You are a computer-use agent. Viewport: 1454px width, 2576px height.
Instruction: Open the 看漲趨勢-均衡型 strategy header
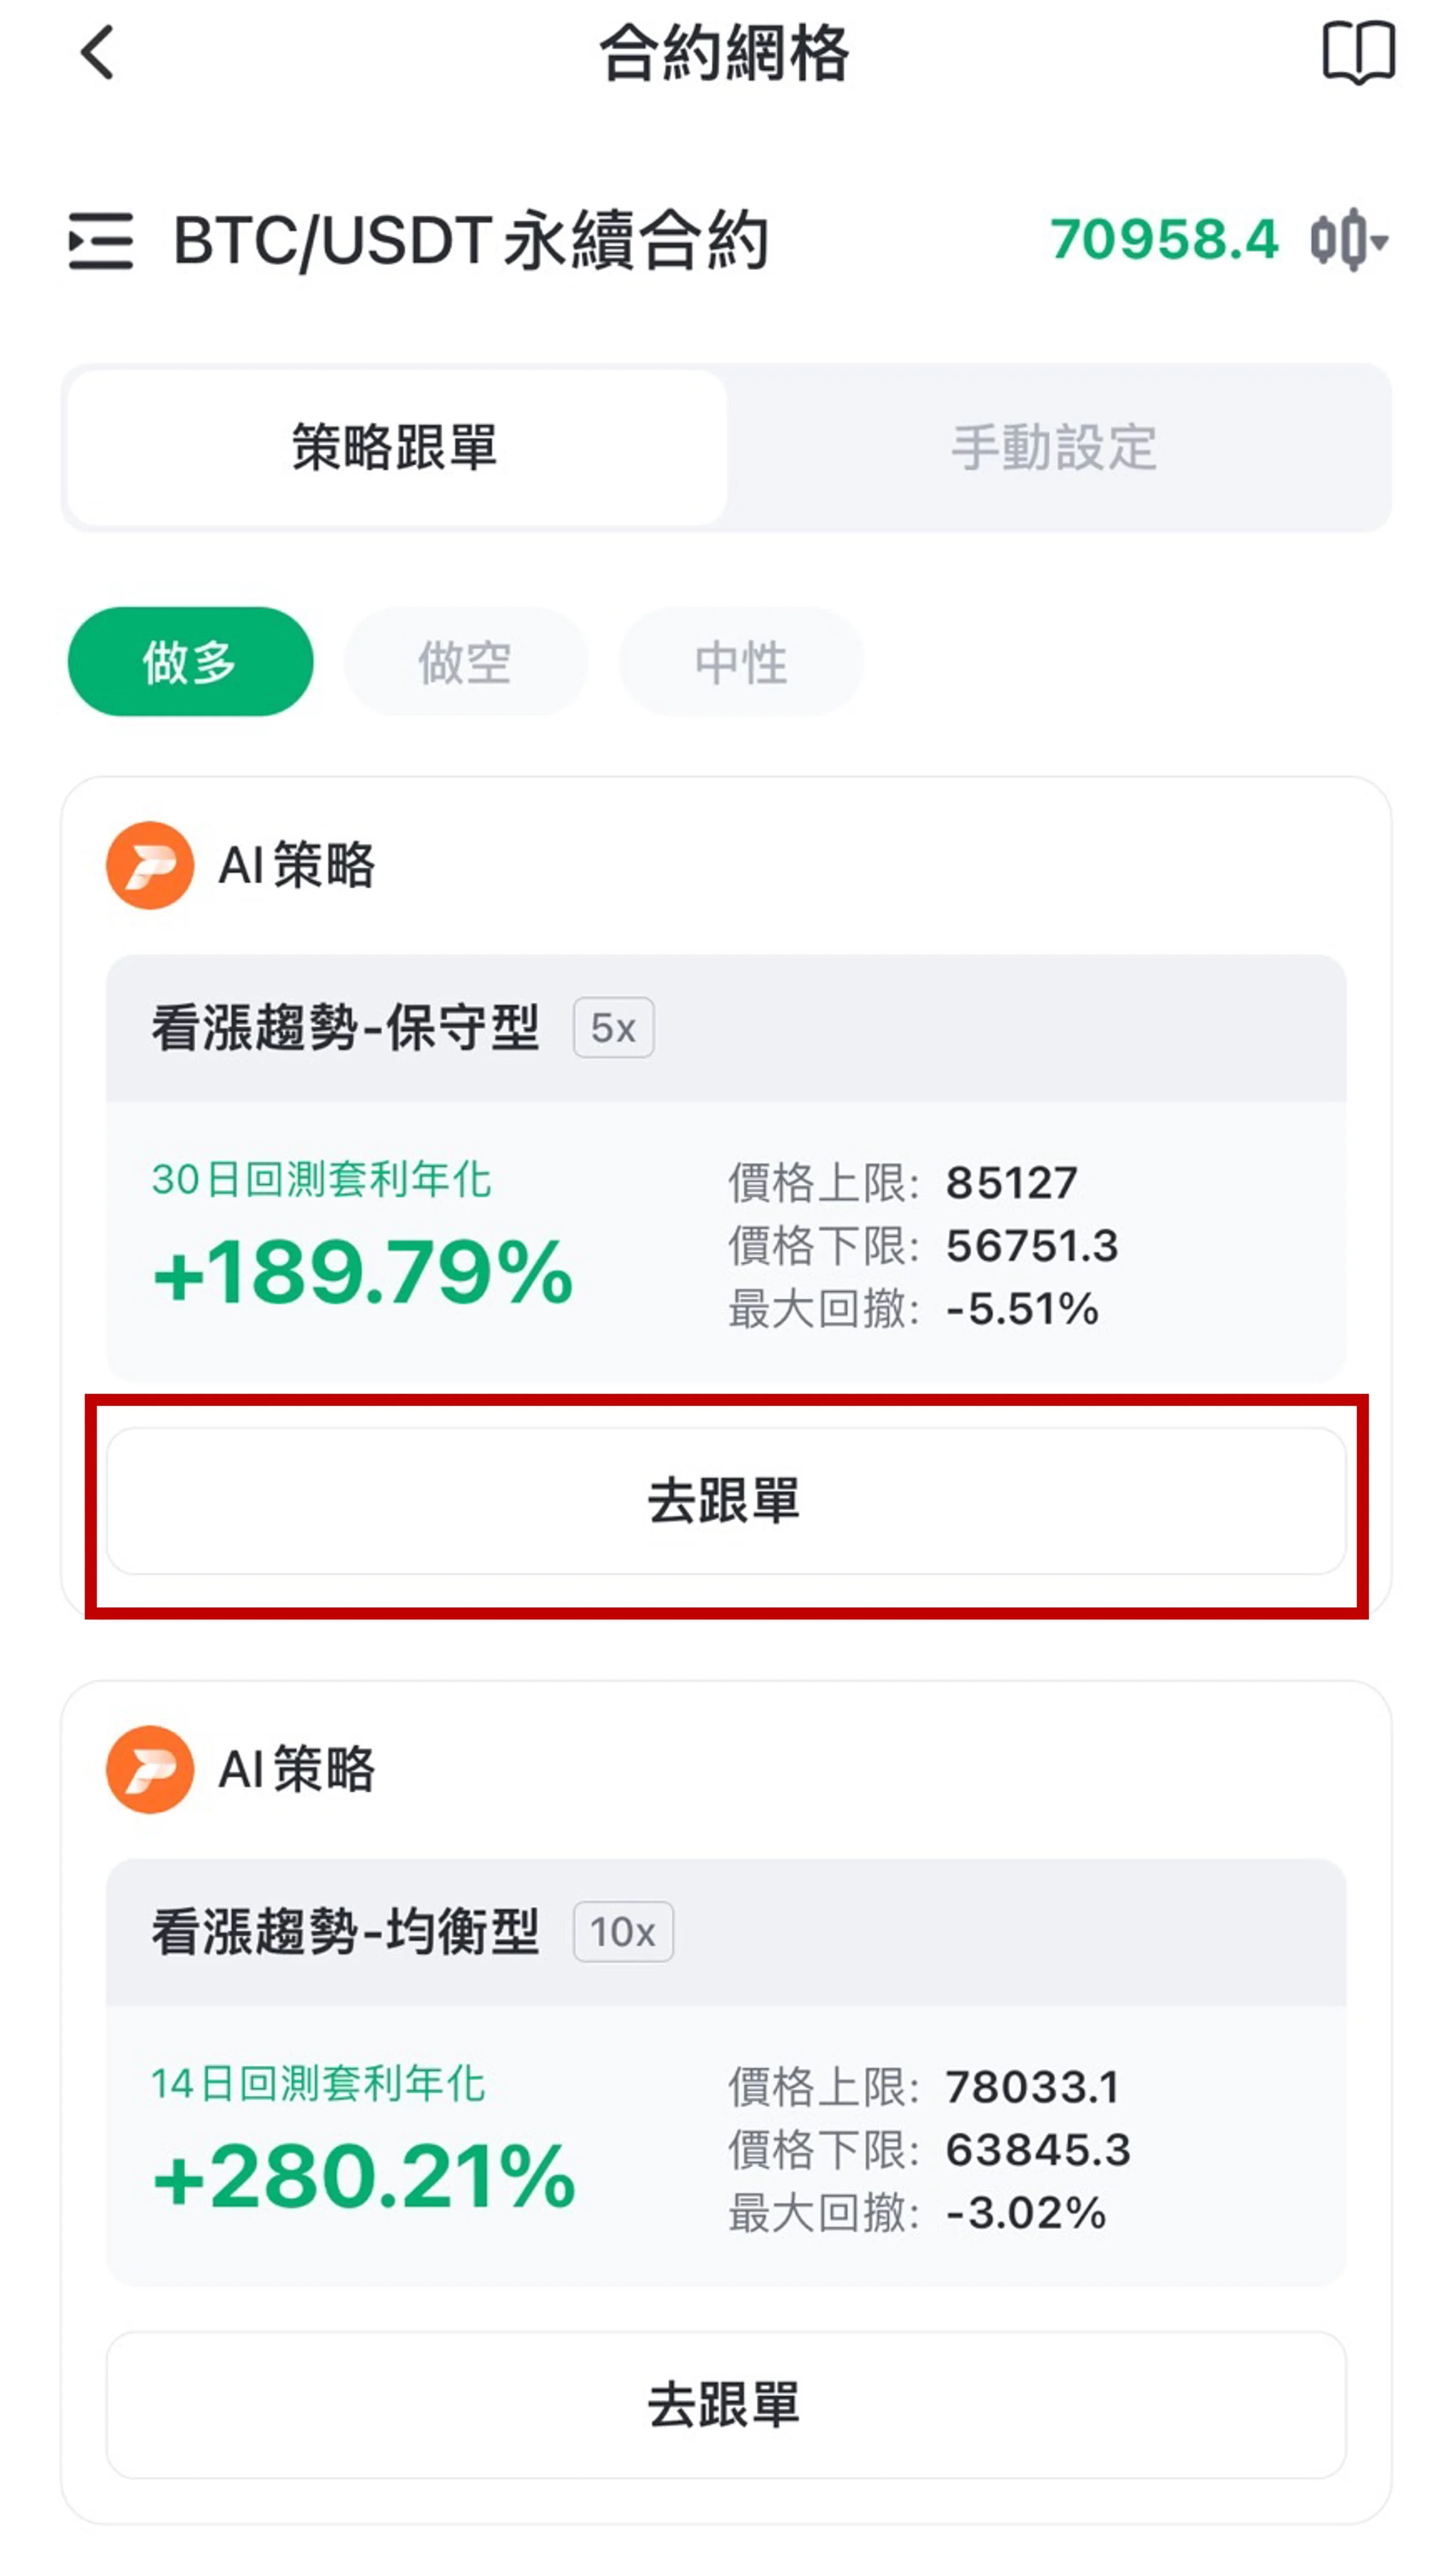[726, 1932]
